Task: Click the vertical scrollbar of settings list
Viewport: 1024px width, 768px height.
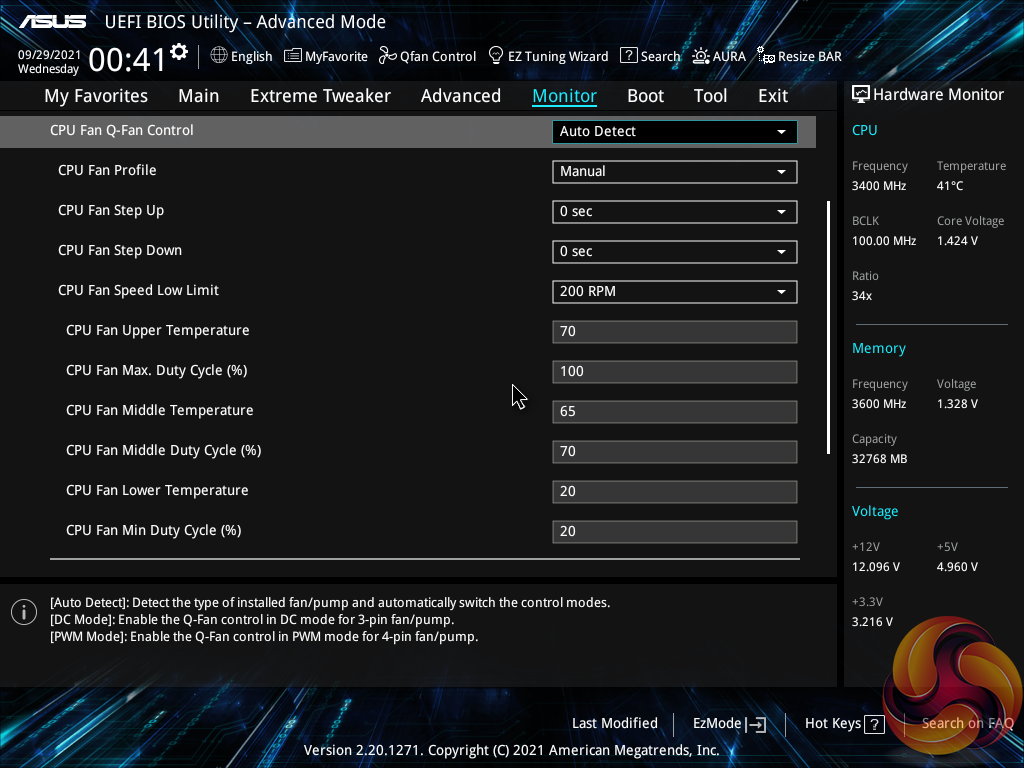Action: point(828,327)
